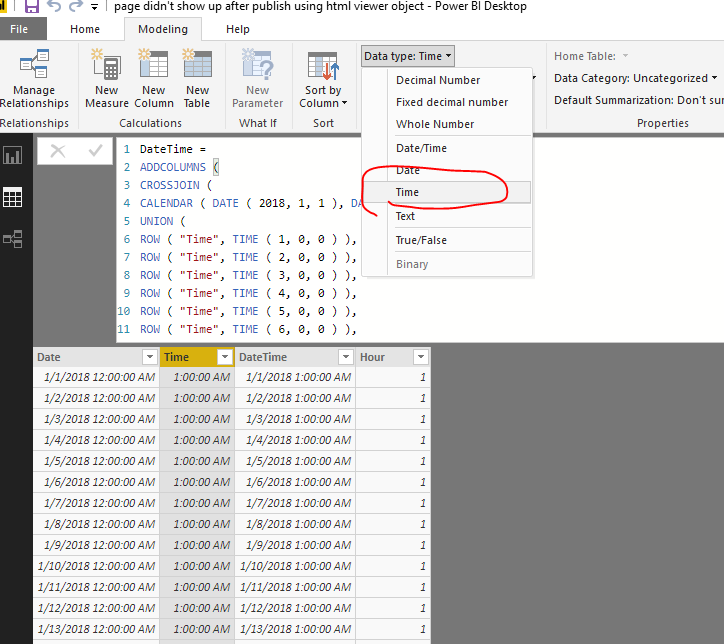Click the CROSSJOIN line in formula
724x644 pixels.
(x=175, y=185)
